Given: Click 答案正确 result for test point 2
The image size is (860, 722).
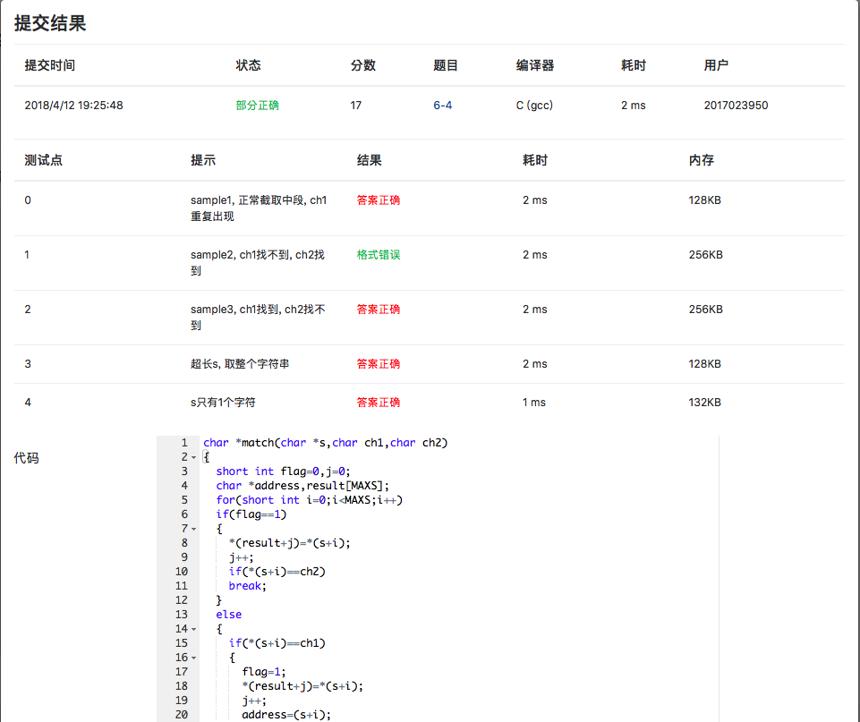Looking at the screenshot, I should [378, 309].
